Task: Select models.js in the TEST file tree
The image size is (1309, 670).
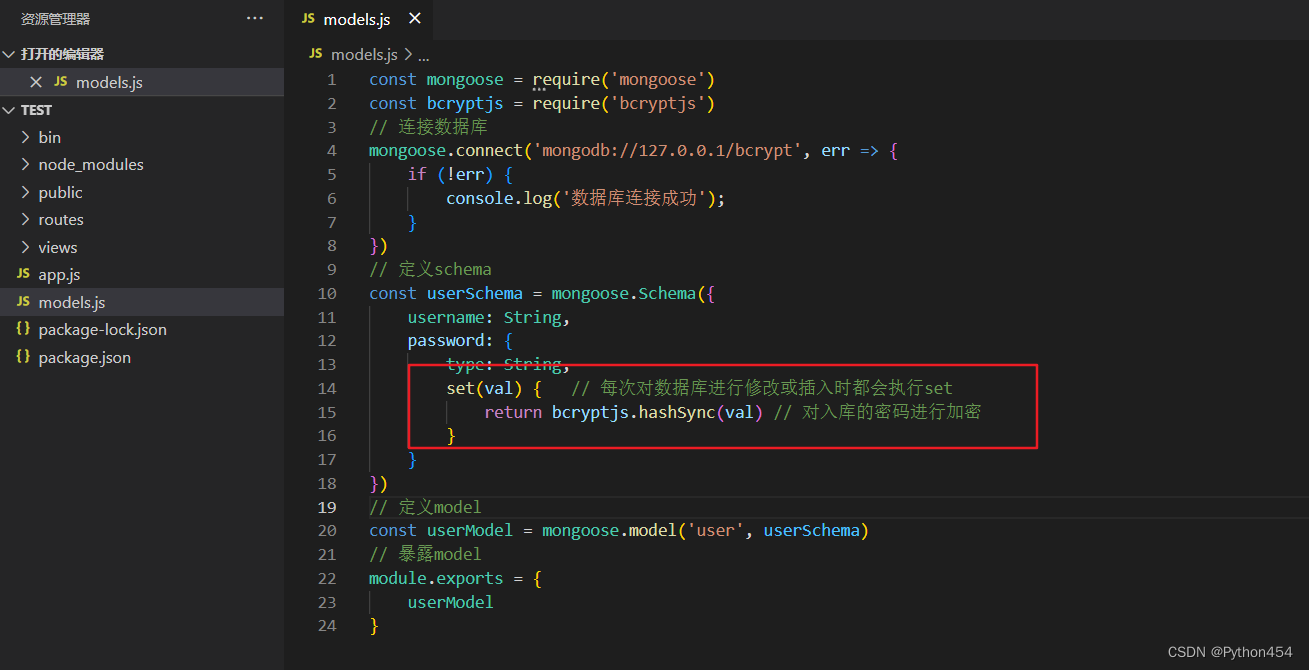Action: point(142,302)
